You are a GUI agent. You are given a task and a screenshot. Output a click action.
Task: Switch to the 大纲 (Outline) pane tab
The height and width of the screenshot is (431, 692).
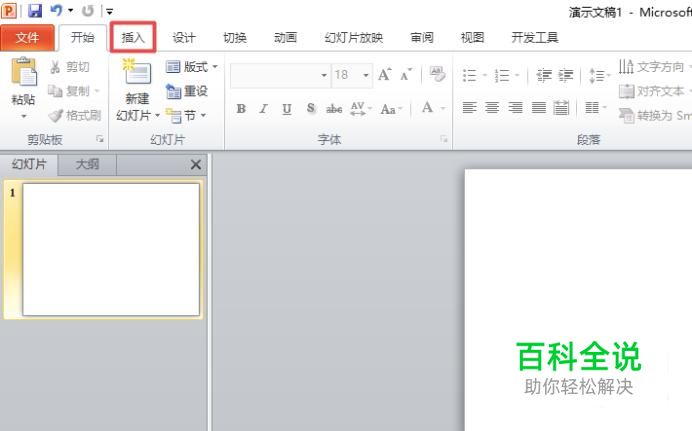(87, 165)
